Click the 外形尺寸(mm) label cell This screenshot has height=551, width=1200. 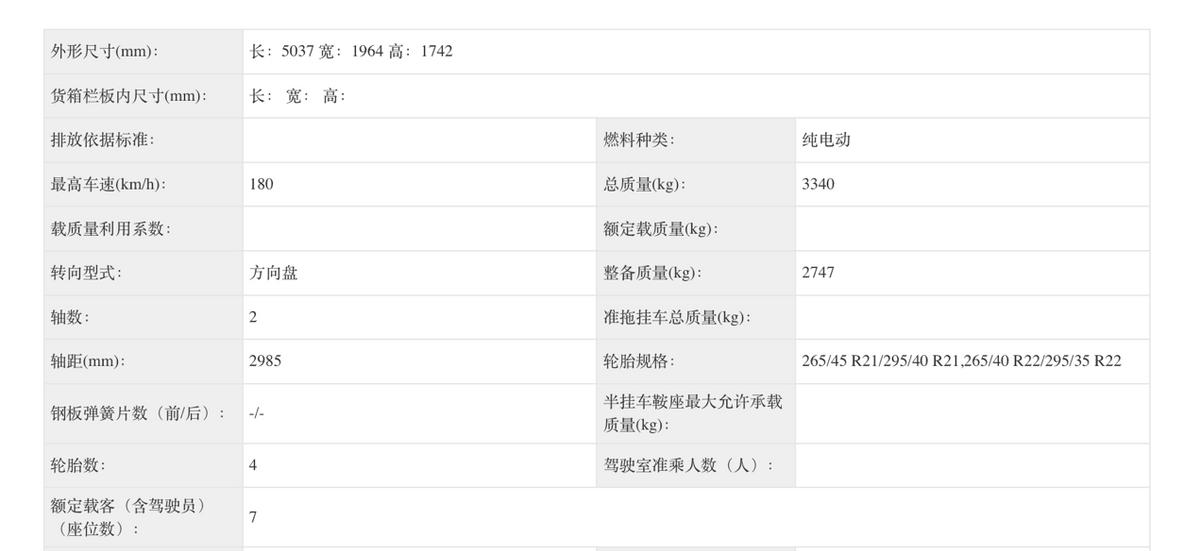pos(104,51)
